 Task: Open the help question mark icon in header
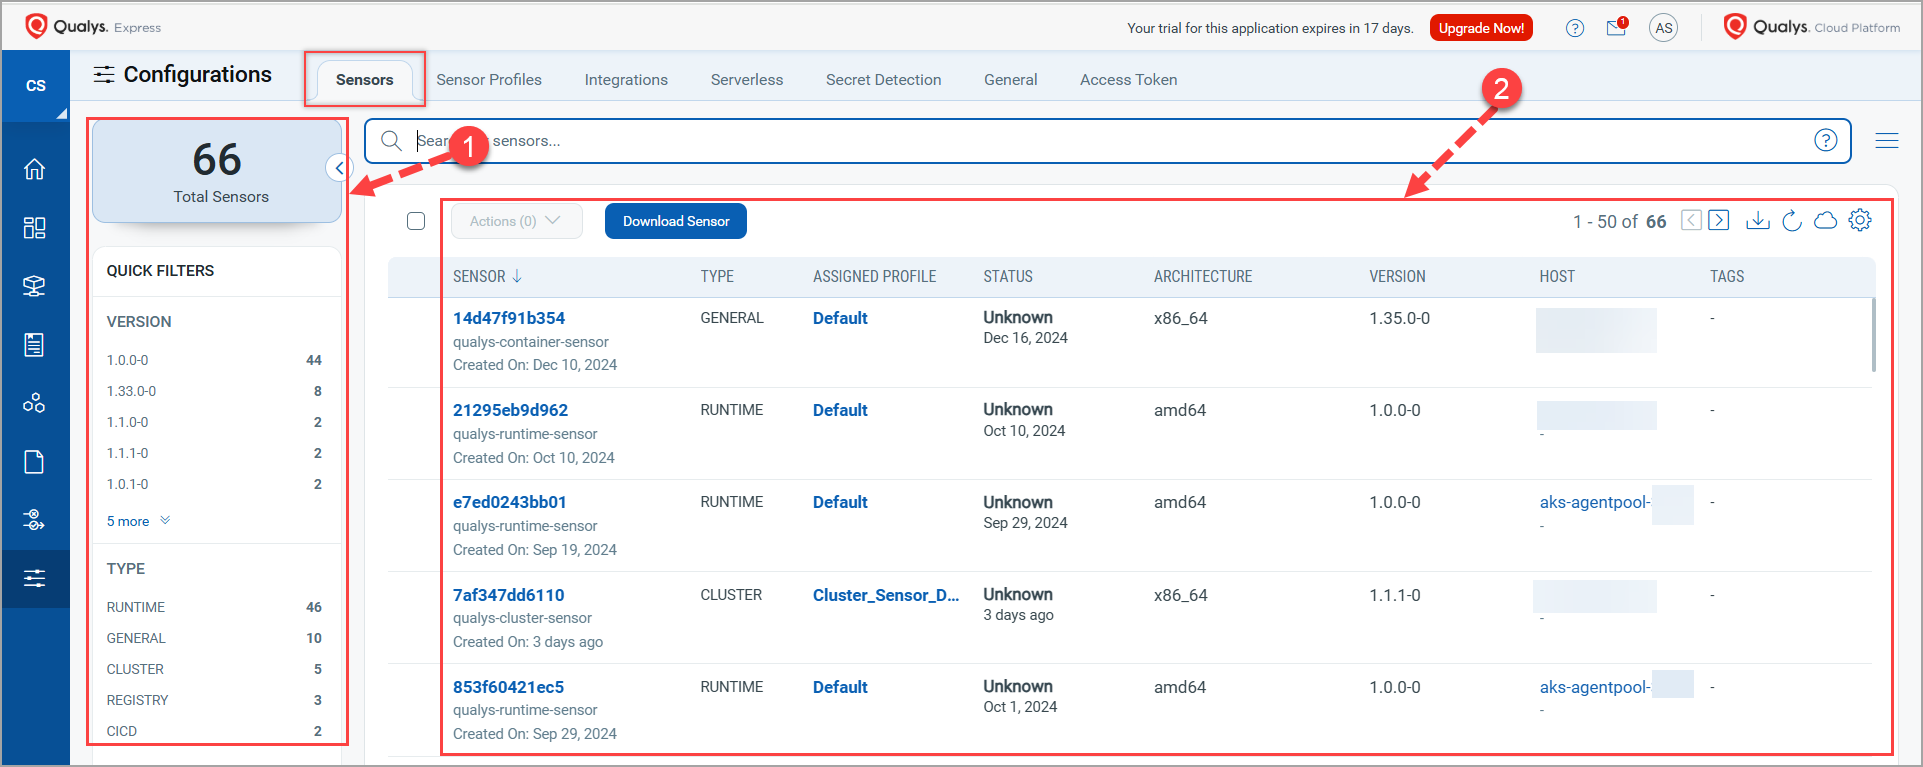pyautogui.click(x=1575, y=28)
